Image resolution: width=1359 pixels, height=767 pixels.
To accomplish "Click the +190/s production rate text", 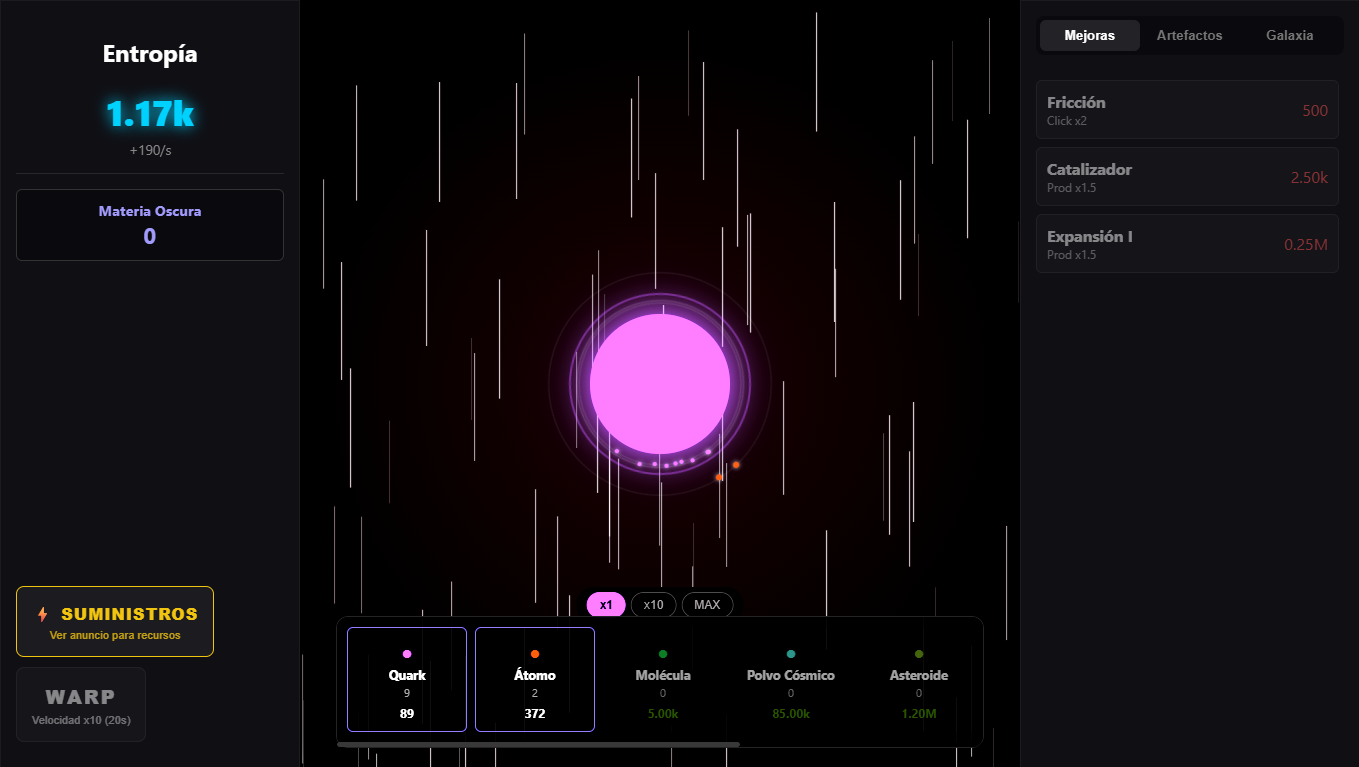I will pos(150,151).
